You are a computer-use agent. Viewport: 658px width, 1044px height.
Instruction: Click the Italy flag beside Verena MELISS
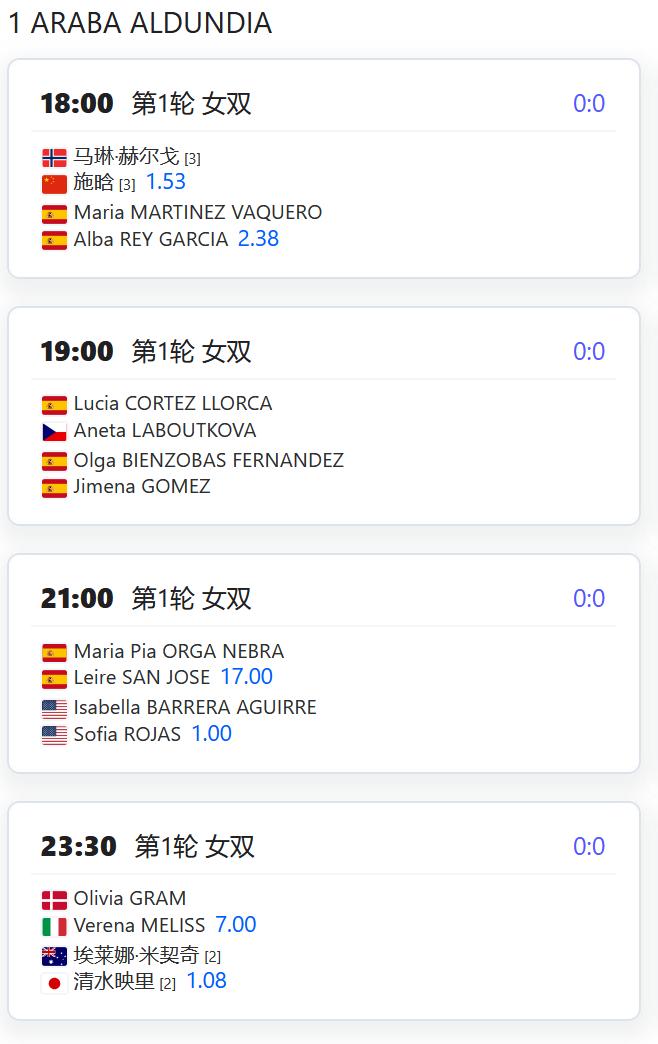tap(54, 927)
